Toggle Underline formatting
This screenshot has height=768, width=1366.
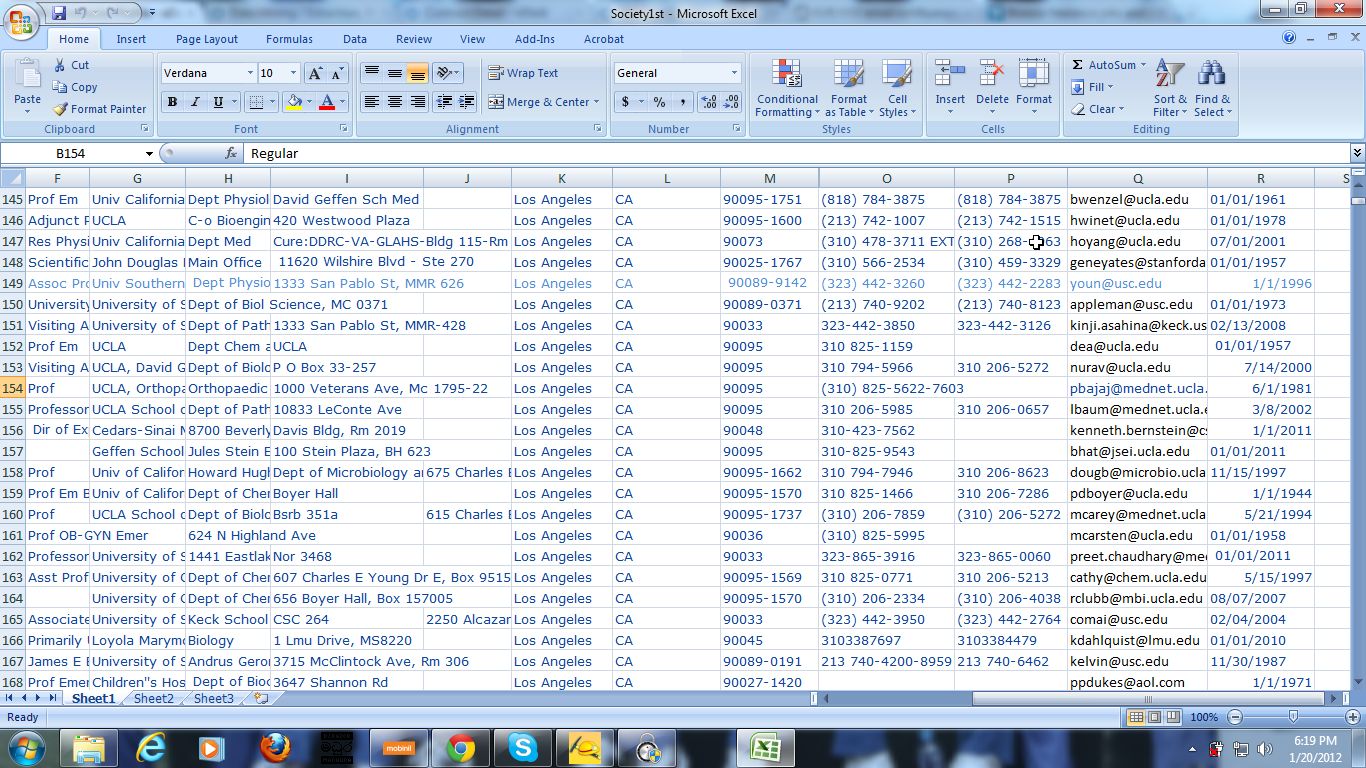(217, 102)
